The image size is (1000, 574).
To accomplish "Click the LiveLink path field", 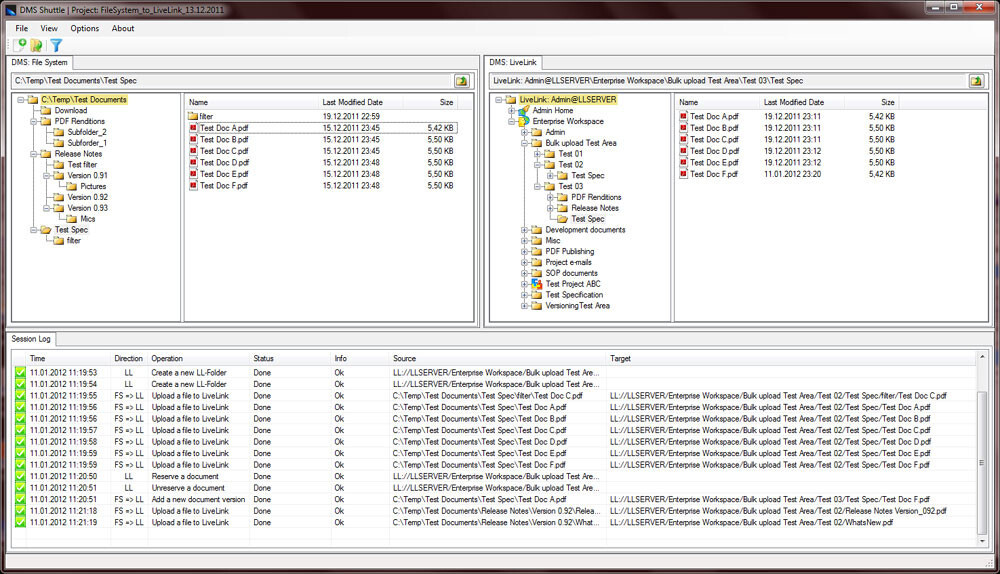I will point(728,81).
